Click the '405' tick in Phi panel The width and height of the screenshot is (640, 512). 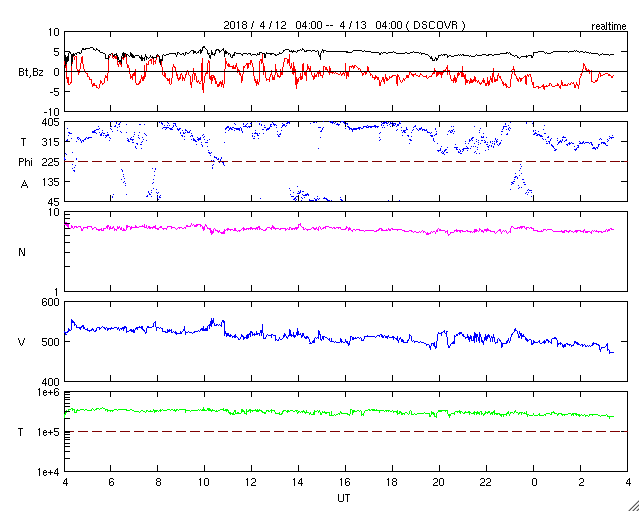[x=52, y=122]
